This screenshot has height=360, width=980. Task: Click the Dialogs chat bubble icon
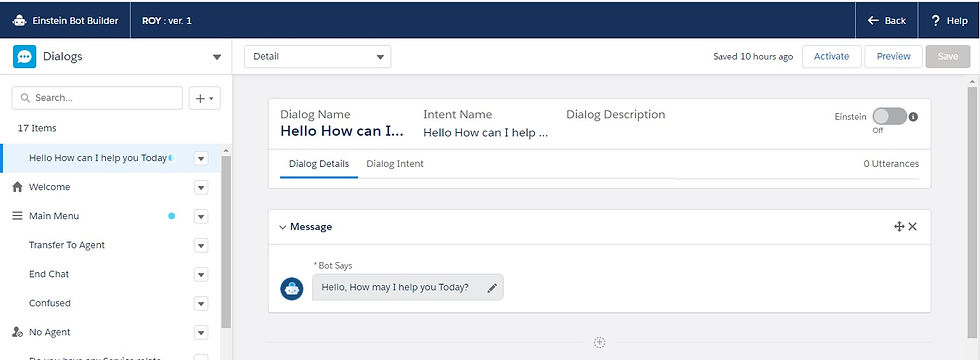coord(24,57)
